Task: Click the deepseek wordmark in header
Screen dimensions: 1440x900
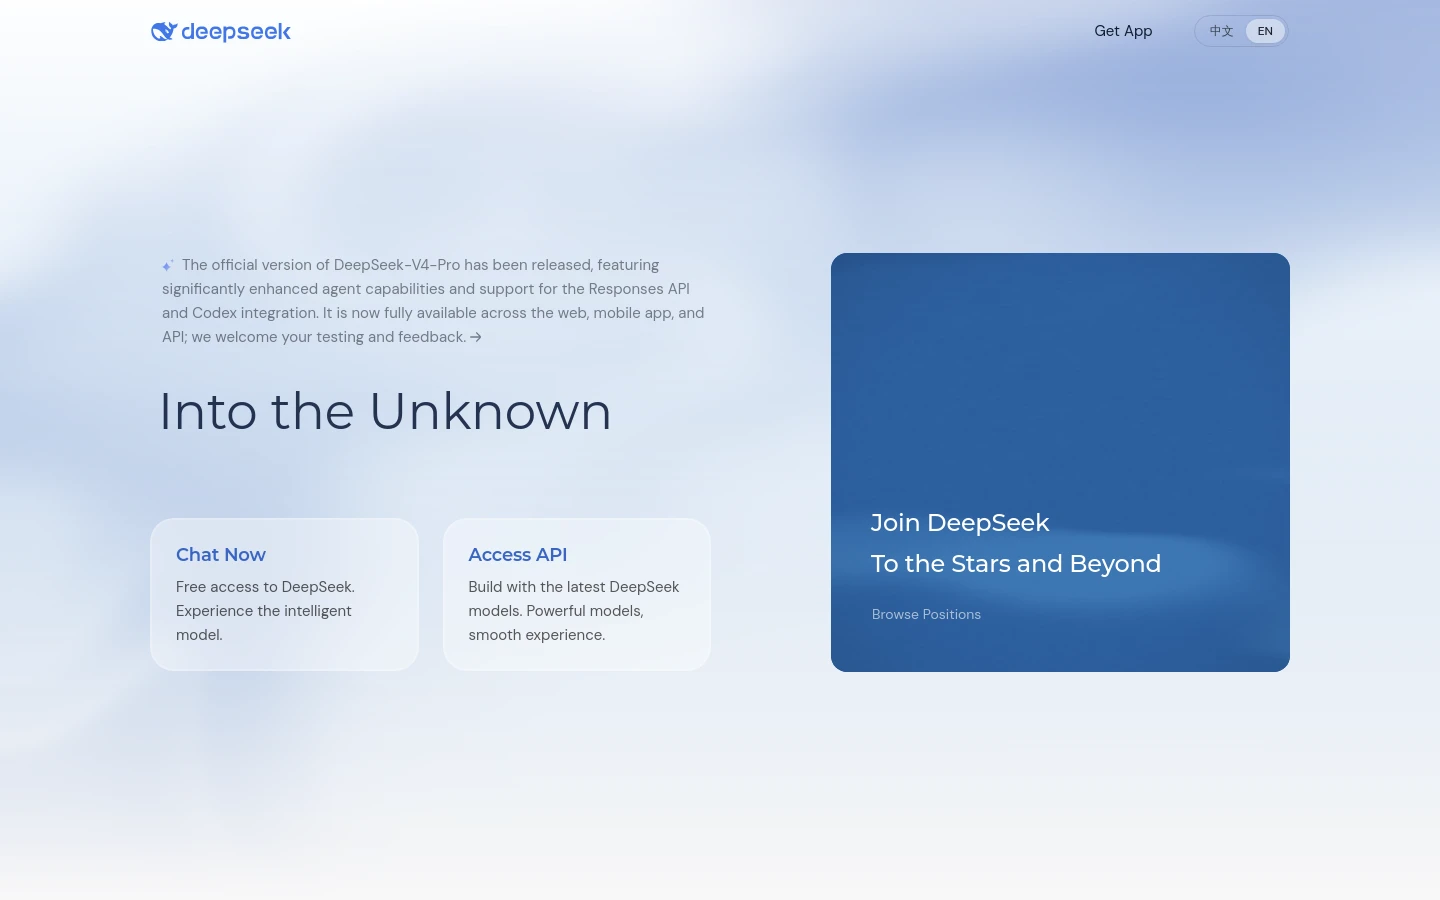Action: coord(236,32)
